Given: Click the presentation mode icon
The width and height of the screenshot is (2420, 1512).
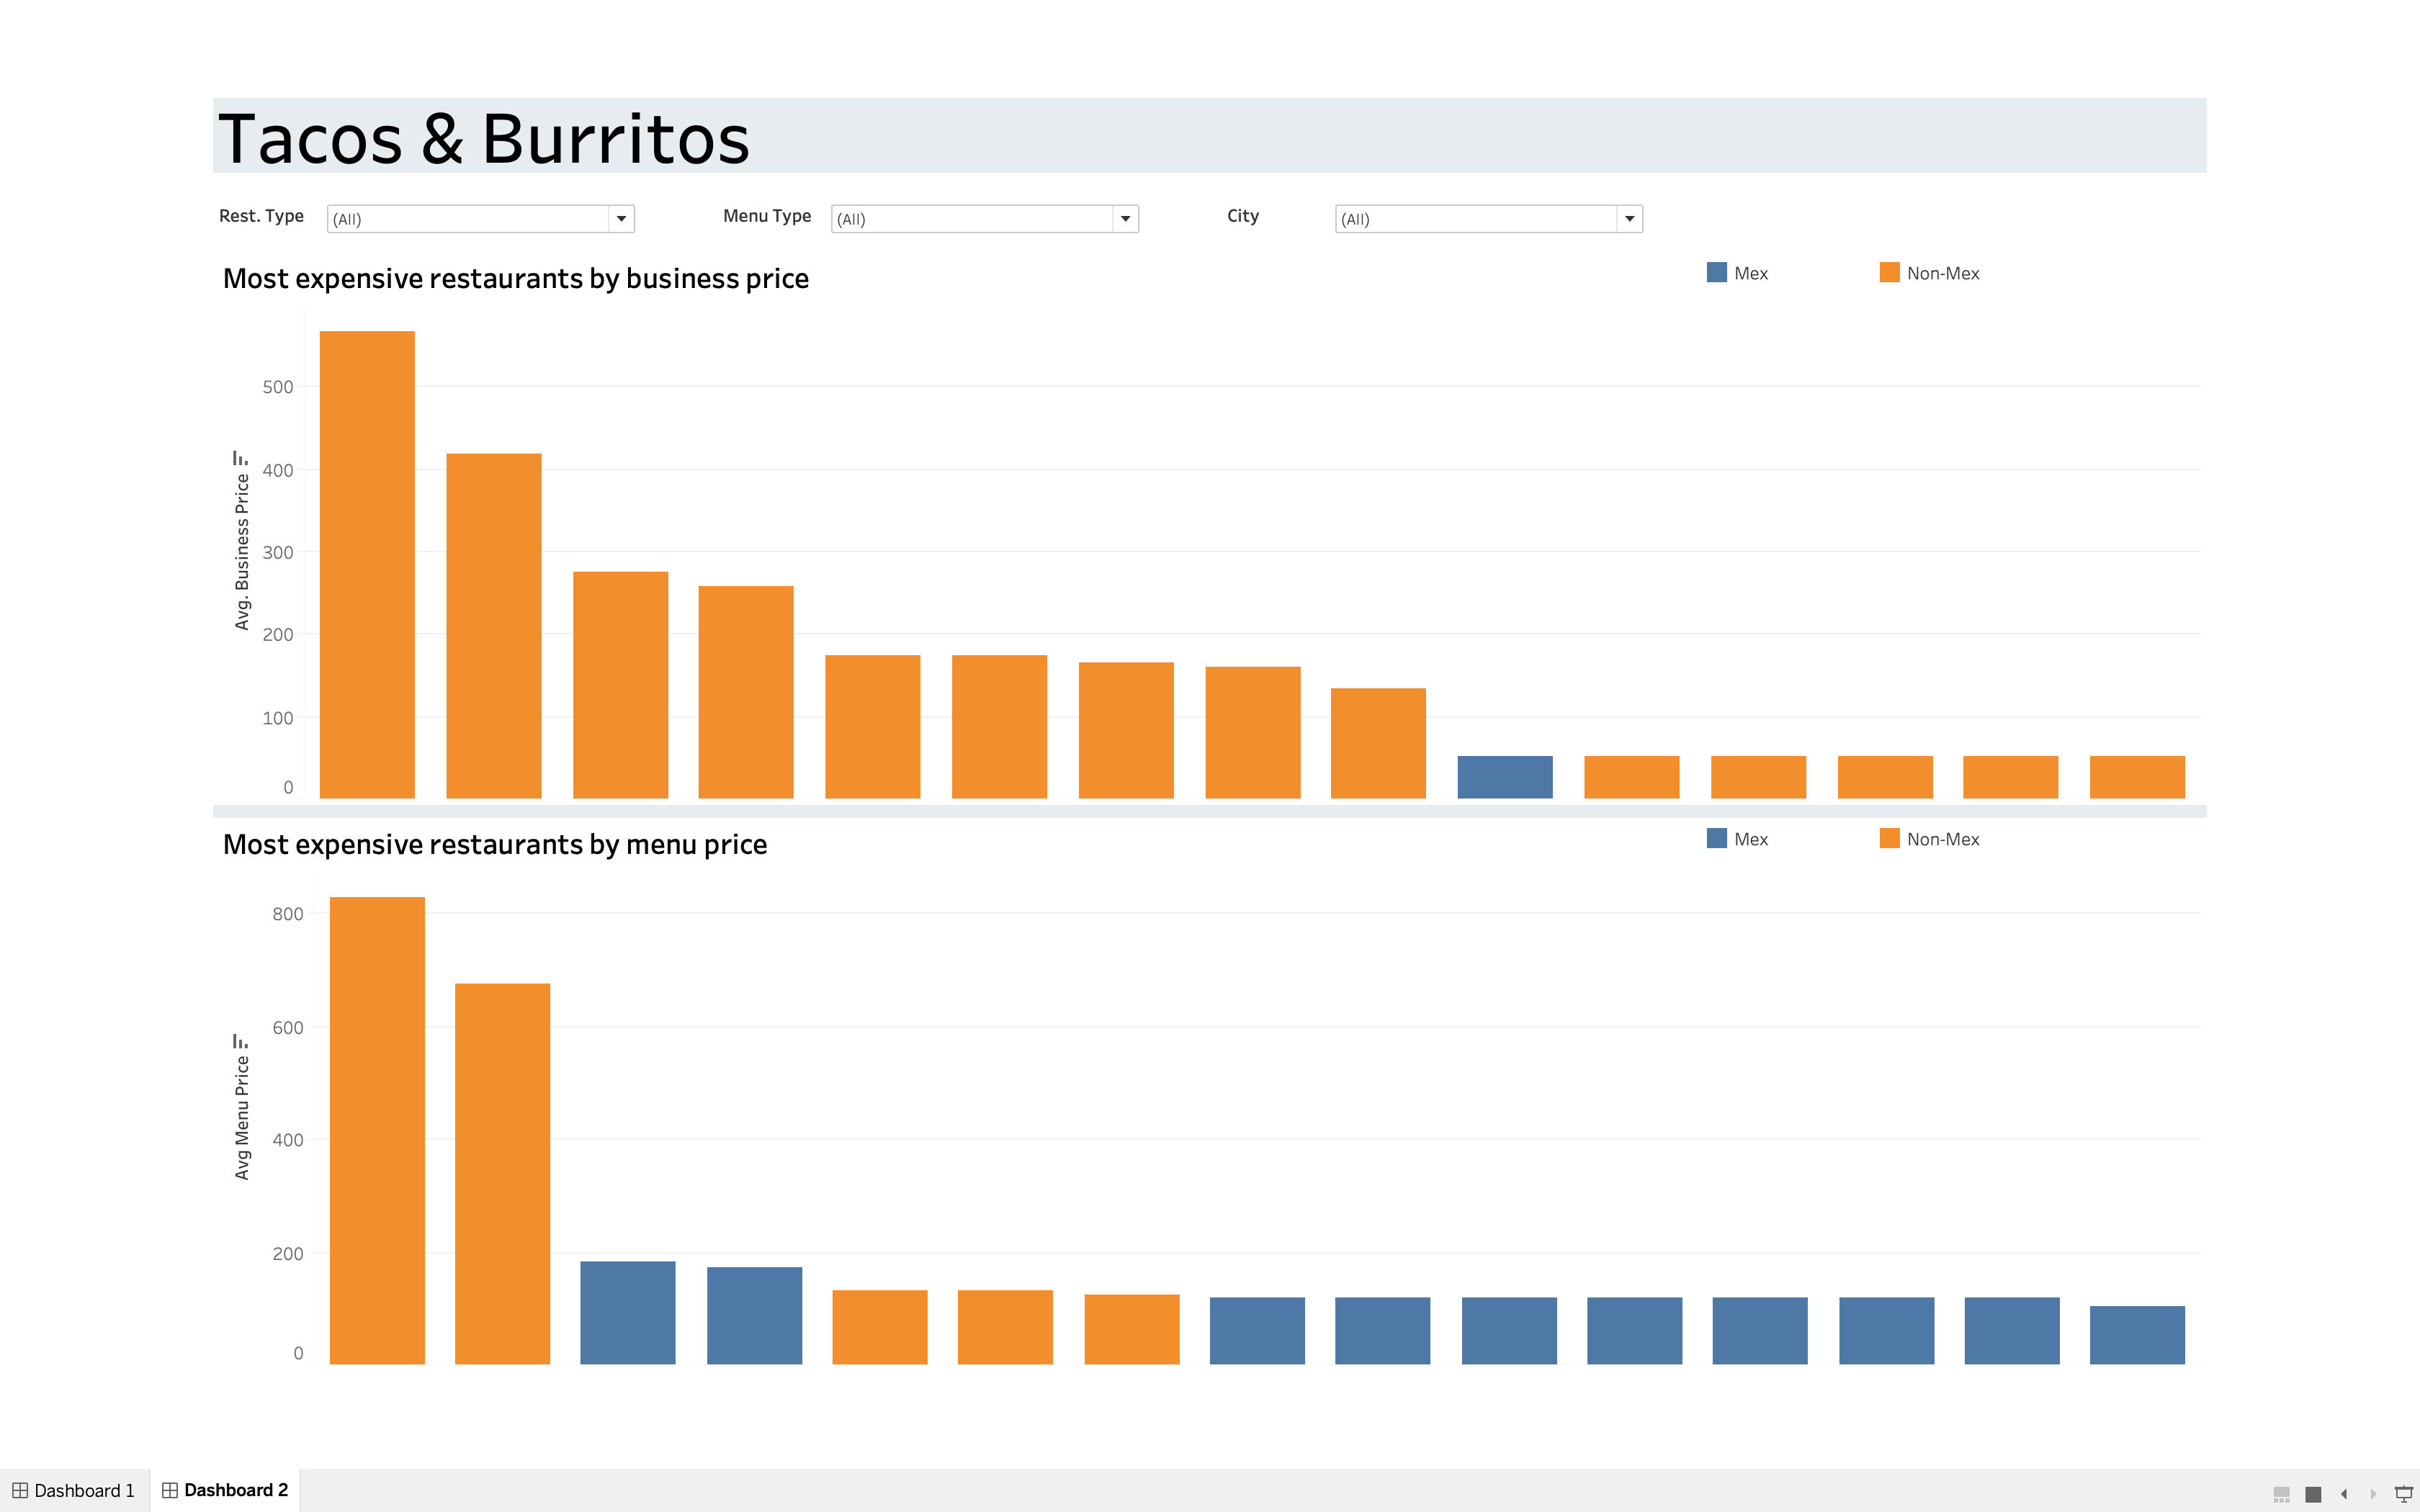Looking at the screenshot, I should tap(2403, 1493).
